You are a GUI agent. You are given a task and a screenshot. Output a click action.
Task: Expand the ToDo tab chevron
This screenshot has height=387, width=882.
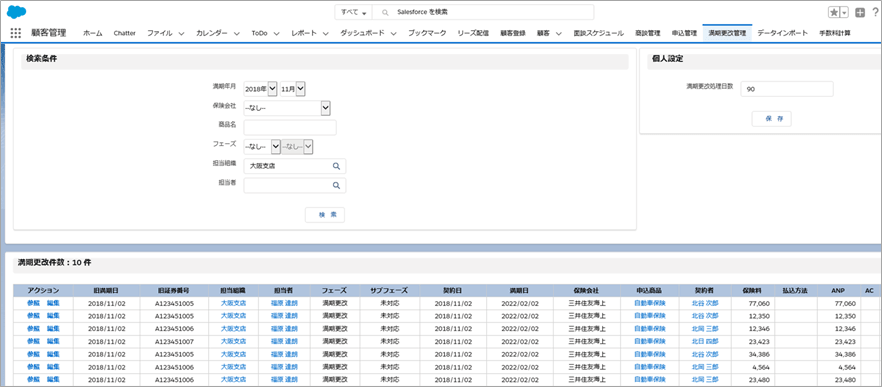click(276, 34)
